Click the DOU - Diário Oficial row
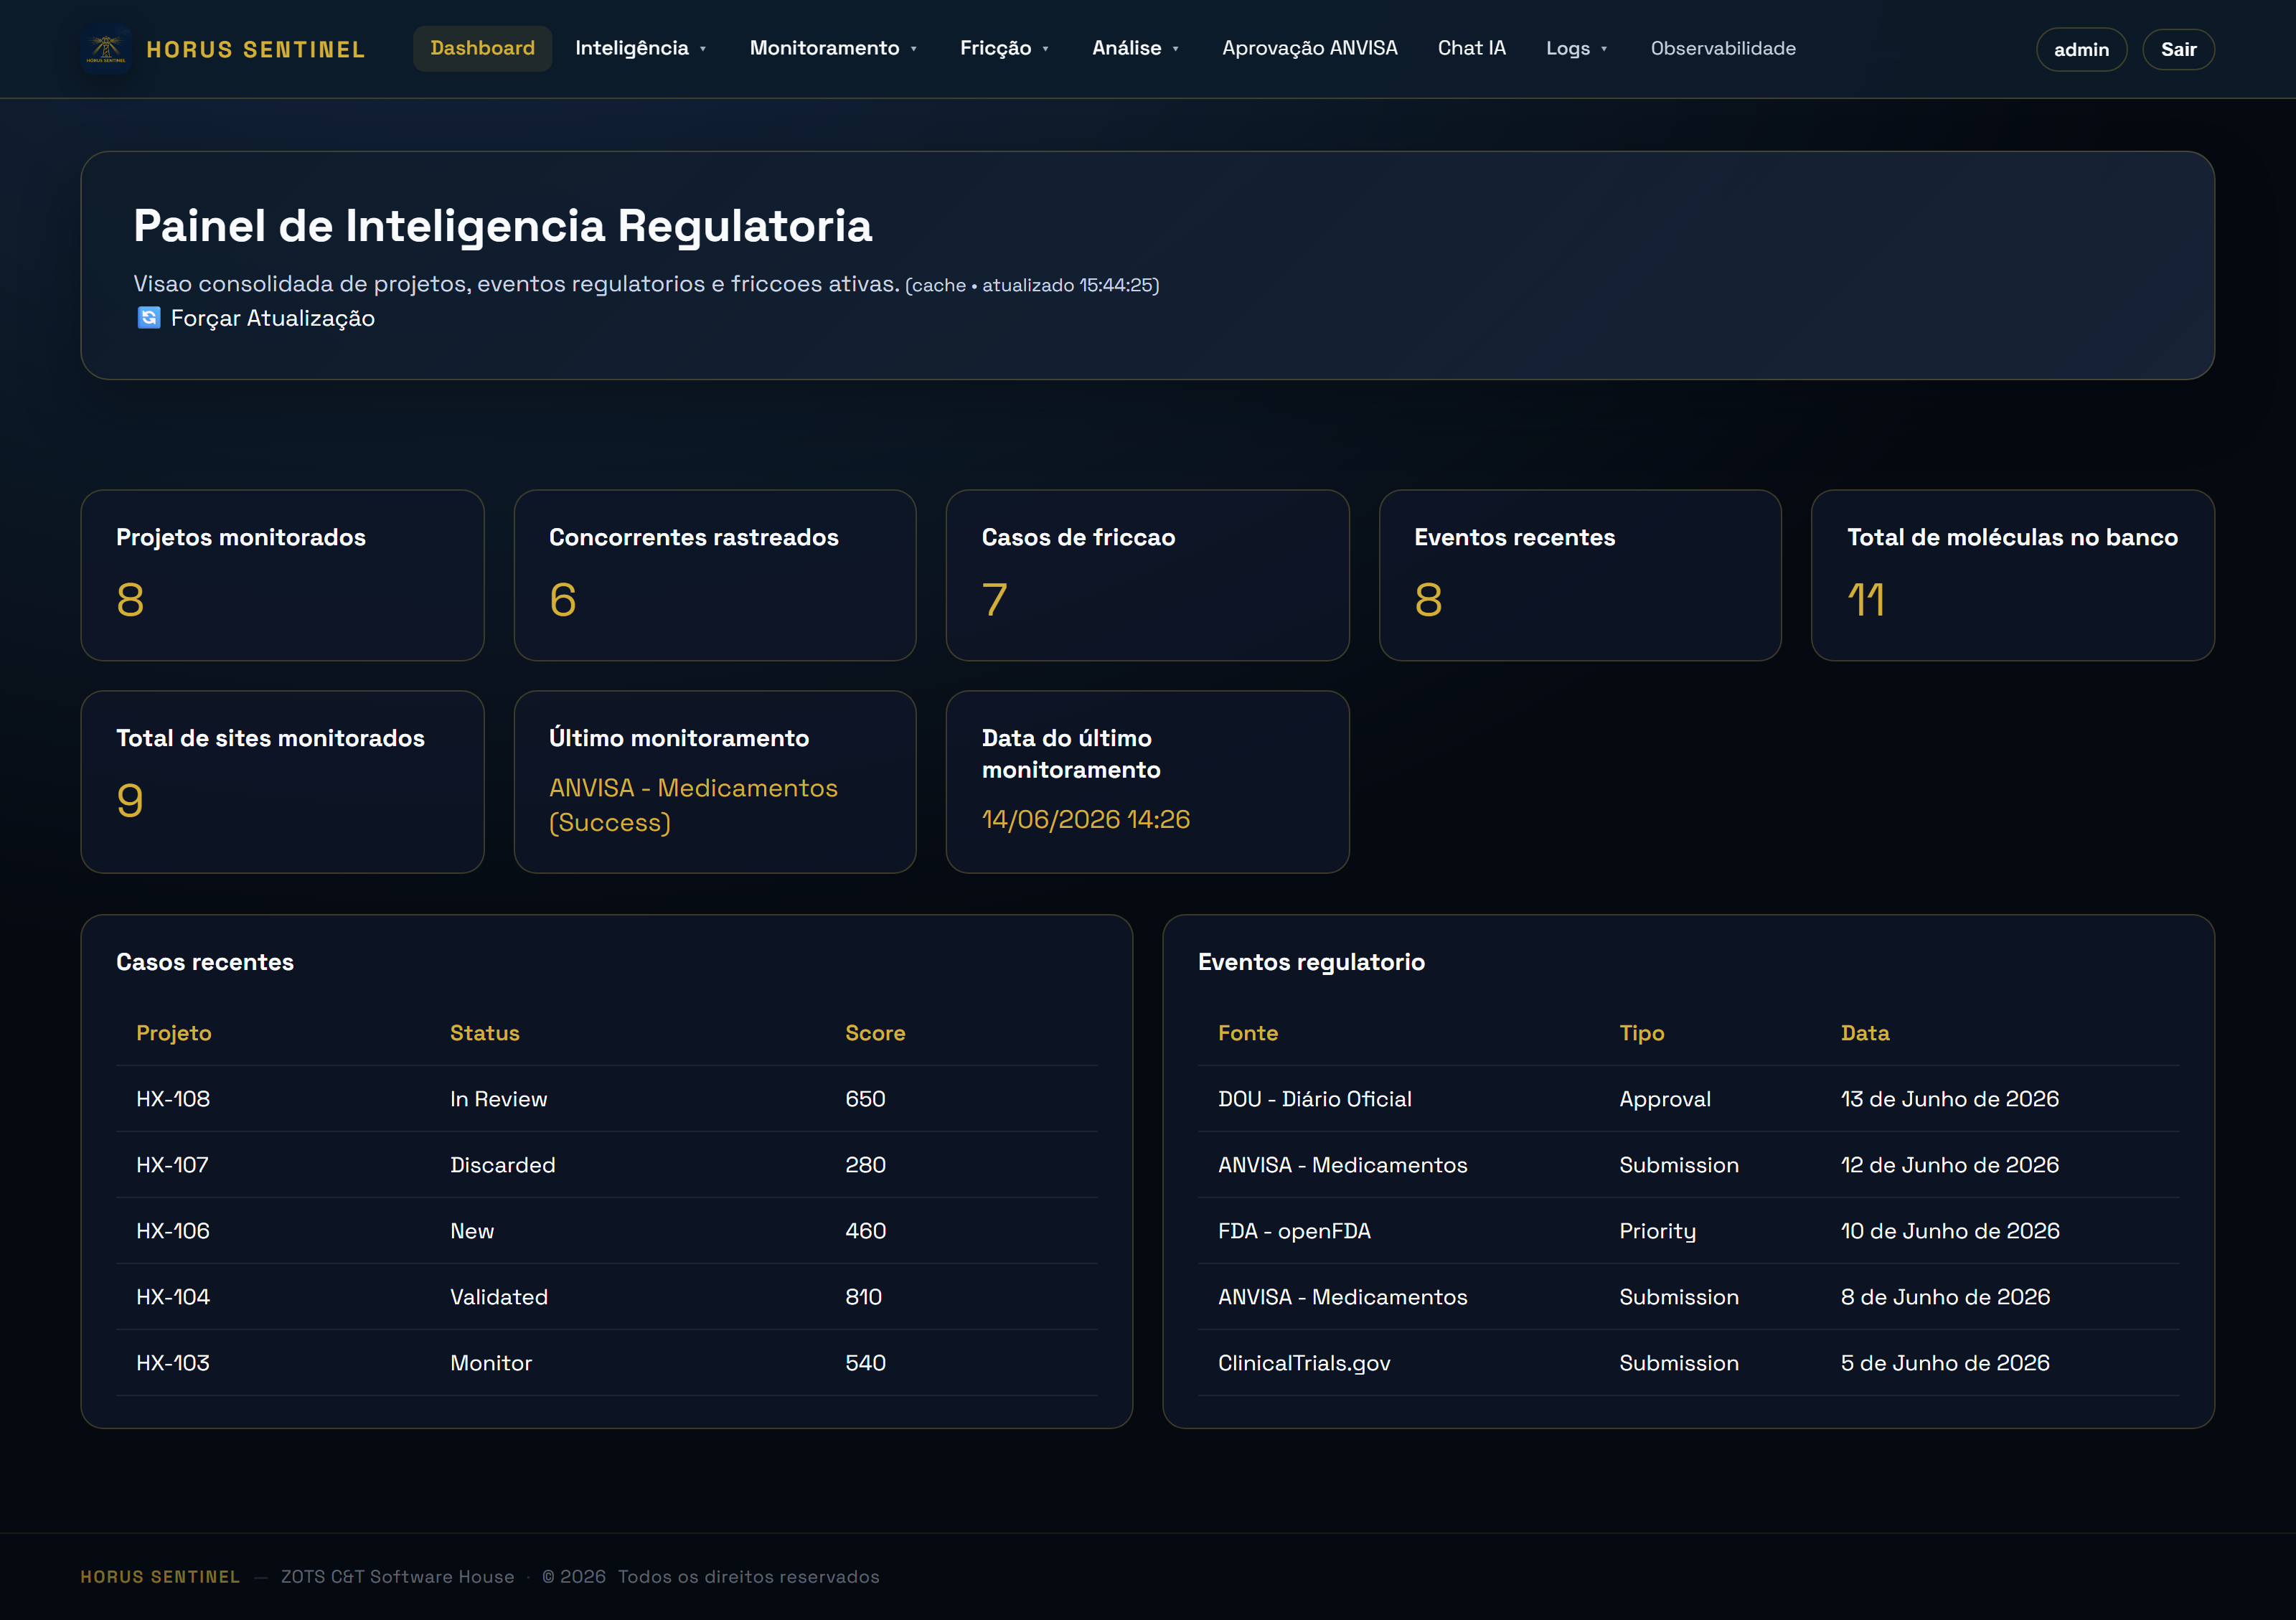 click(x=1688, y=1099)
